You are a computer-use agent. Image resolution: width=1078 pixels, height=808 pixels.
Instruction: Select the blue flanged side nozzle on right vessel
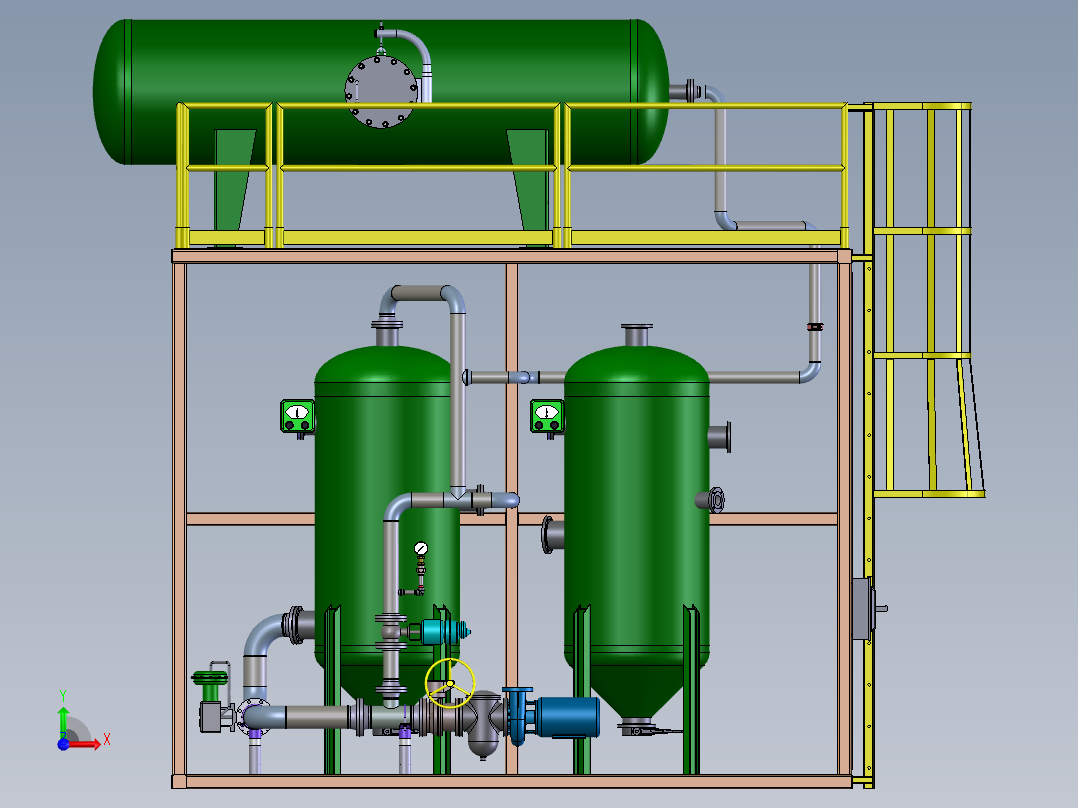pyautogui.click(x=712, y=500)
